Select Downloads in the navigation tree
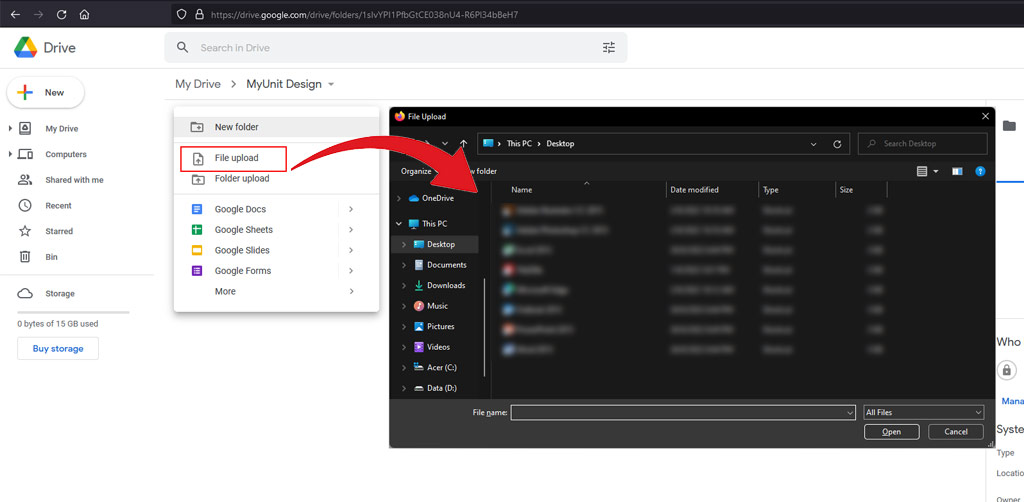1024x502 pixels. [446, 285]
